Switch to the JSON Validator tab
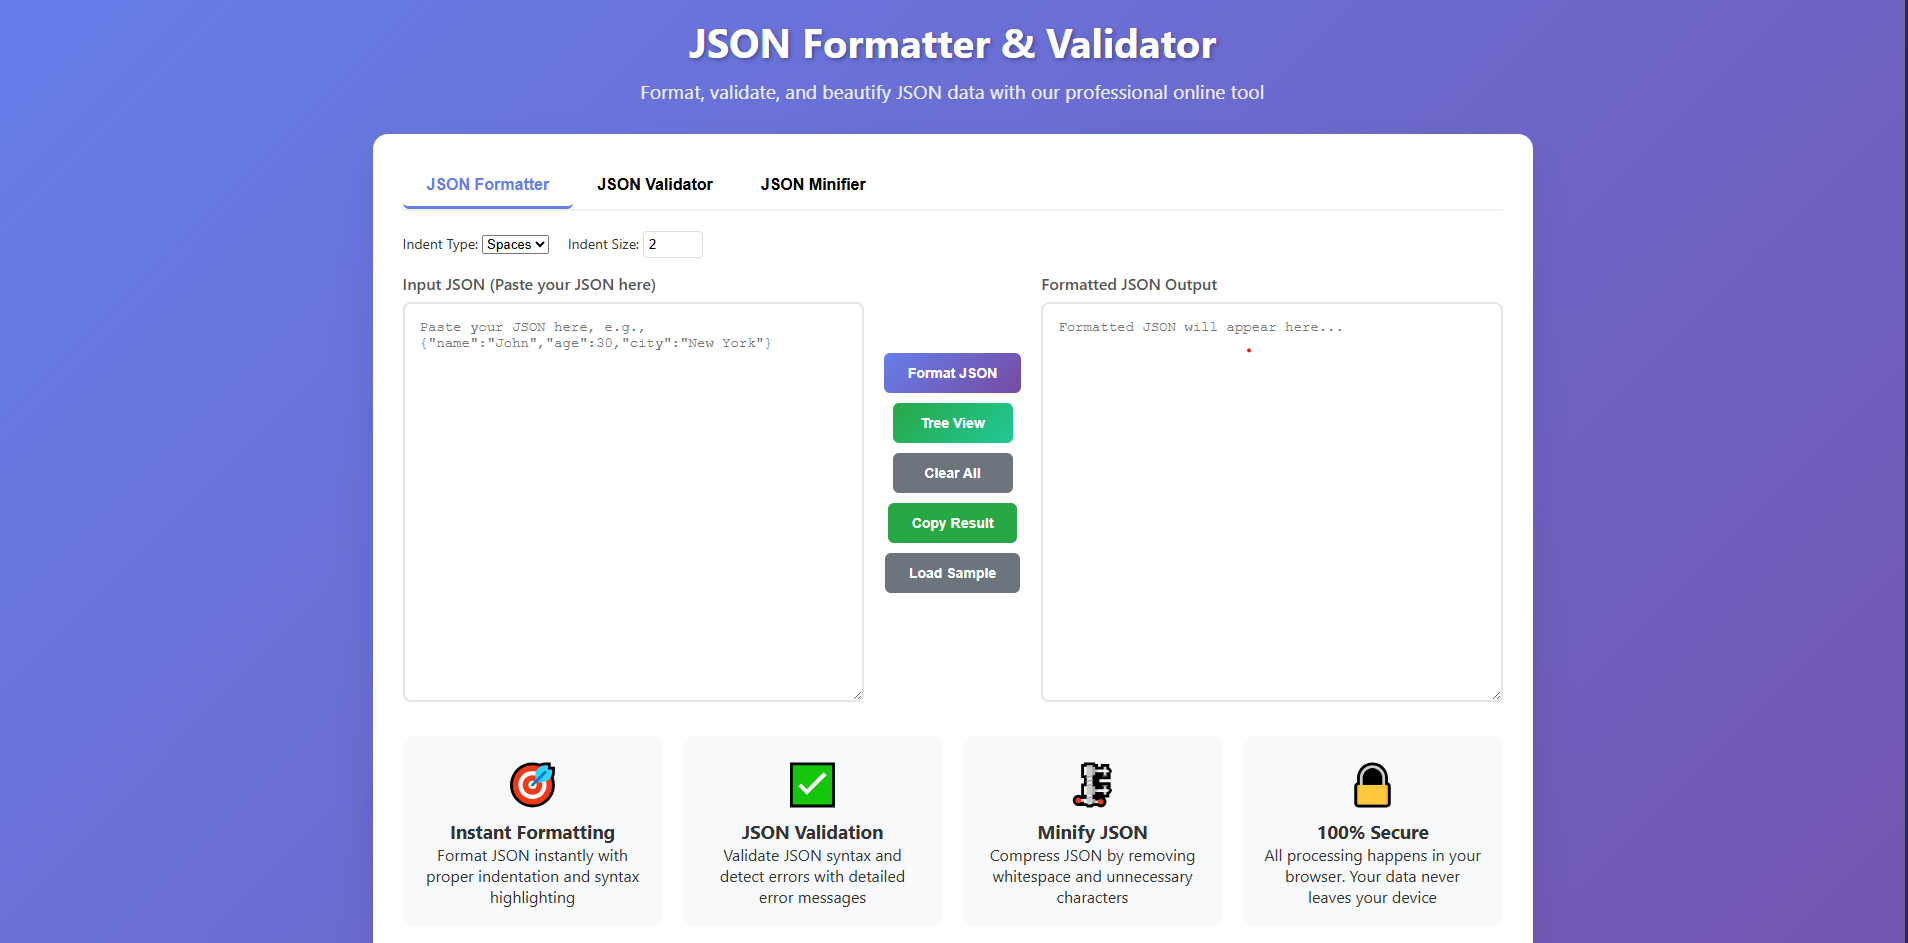Screen dimensions: 1908x943 655,184
